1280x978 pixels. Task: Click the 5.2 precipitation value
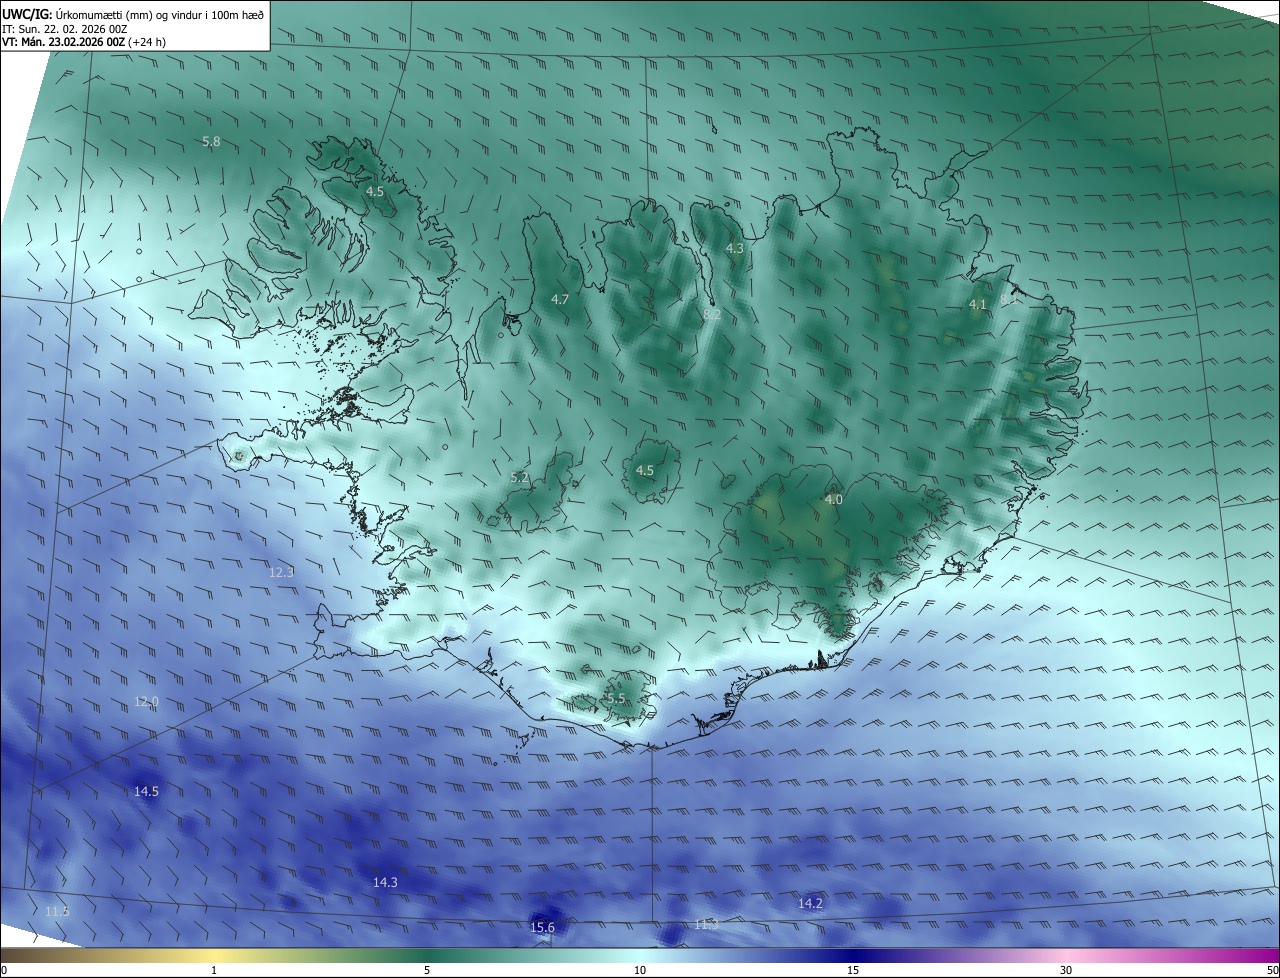(x=519, y=478)
